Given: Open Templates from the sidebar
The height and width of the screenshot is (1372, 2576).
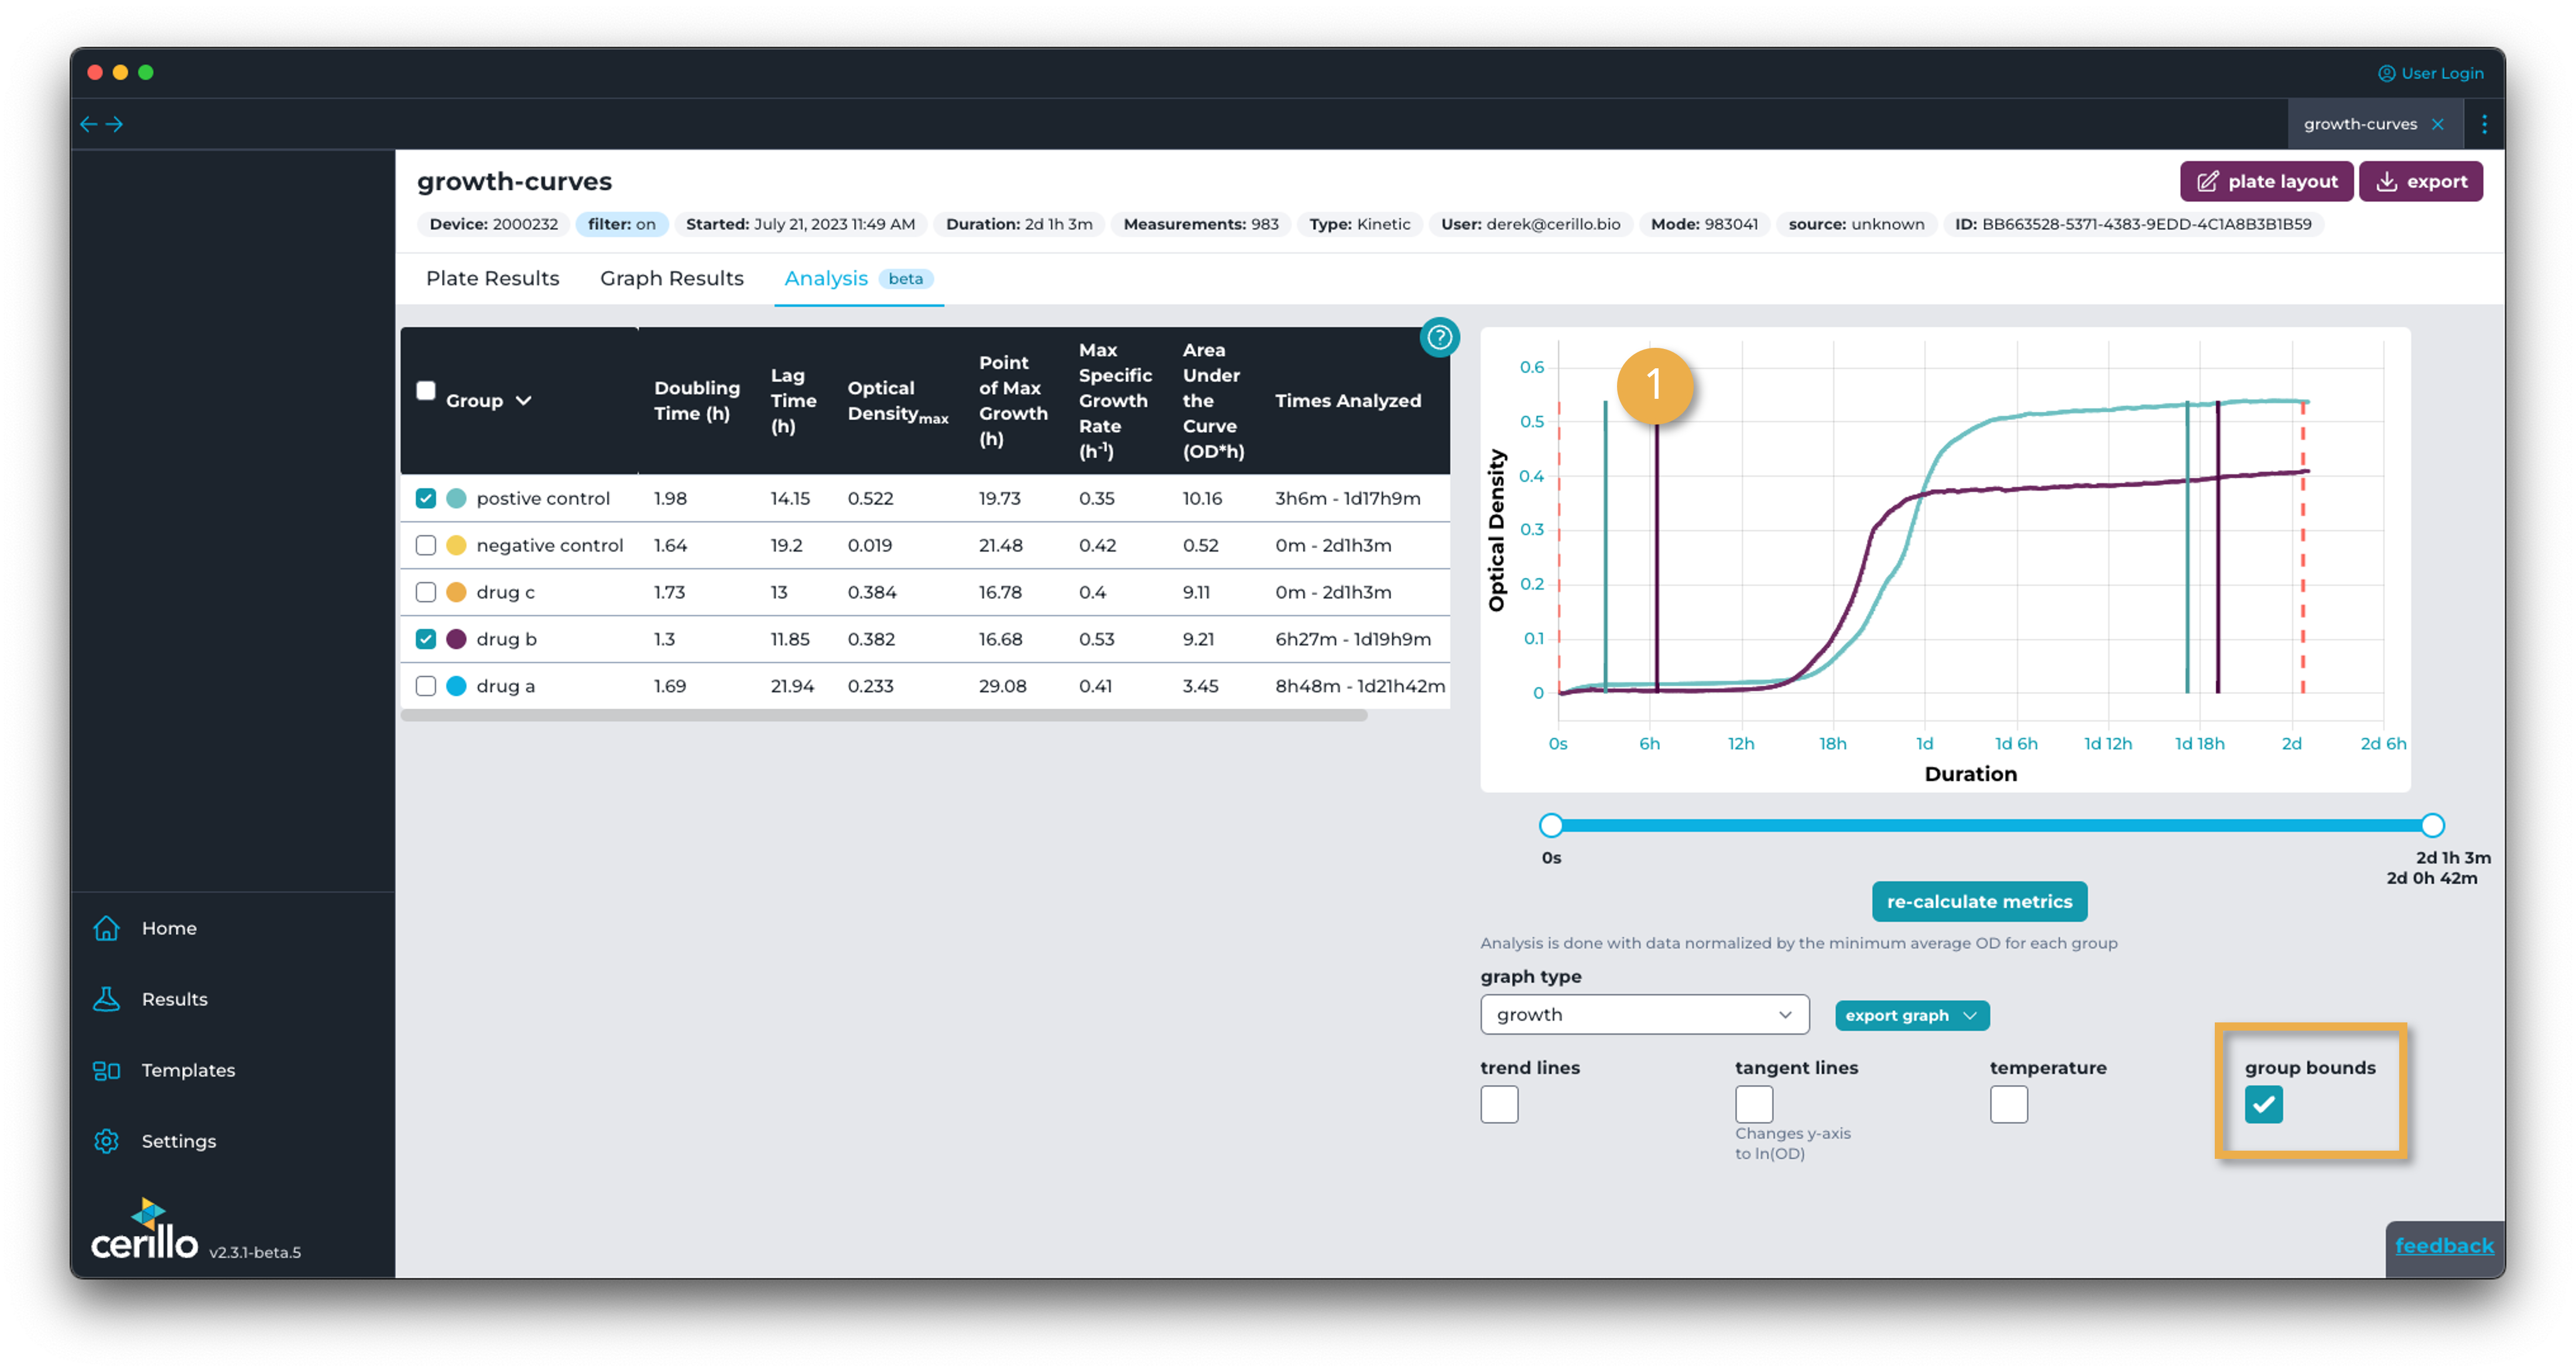Looking at the screenshot, I should 188,1070.
